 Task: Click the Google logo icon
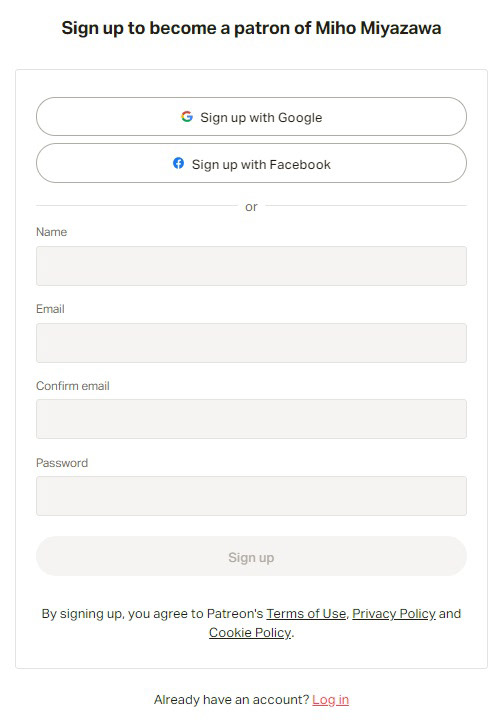tap(187, 117)
